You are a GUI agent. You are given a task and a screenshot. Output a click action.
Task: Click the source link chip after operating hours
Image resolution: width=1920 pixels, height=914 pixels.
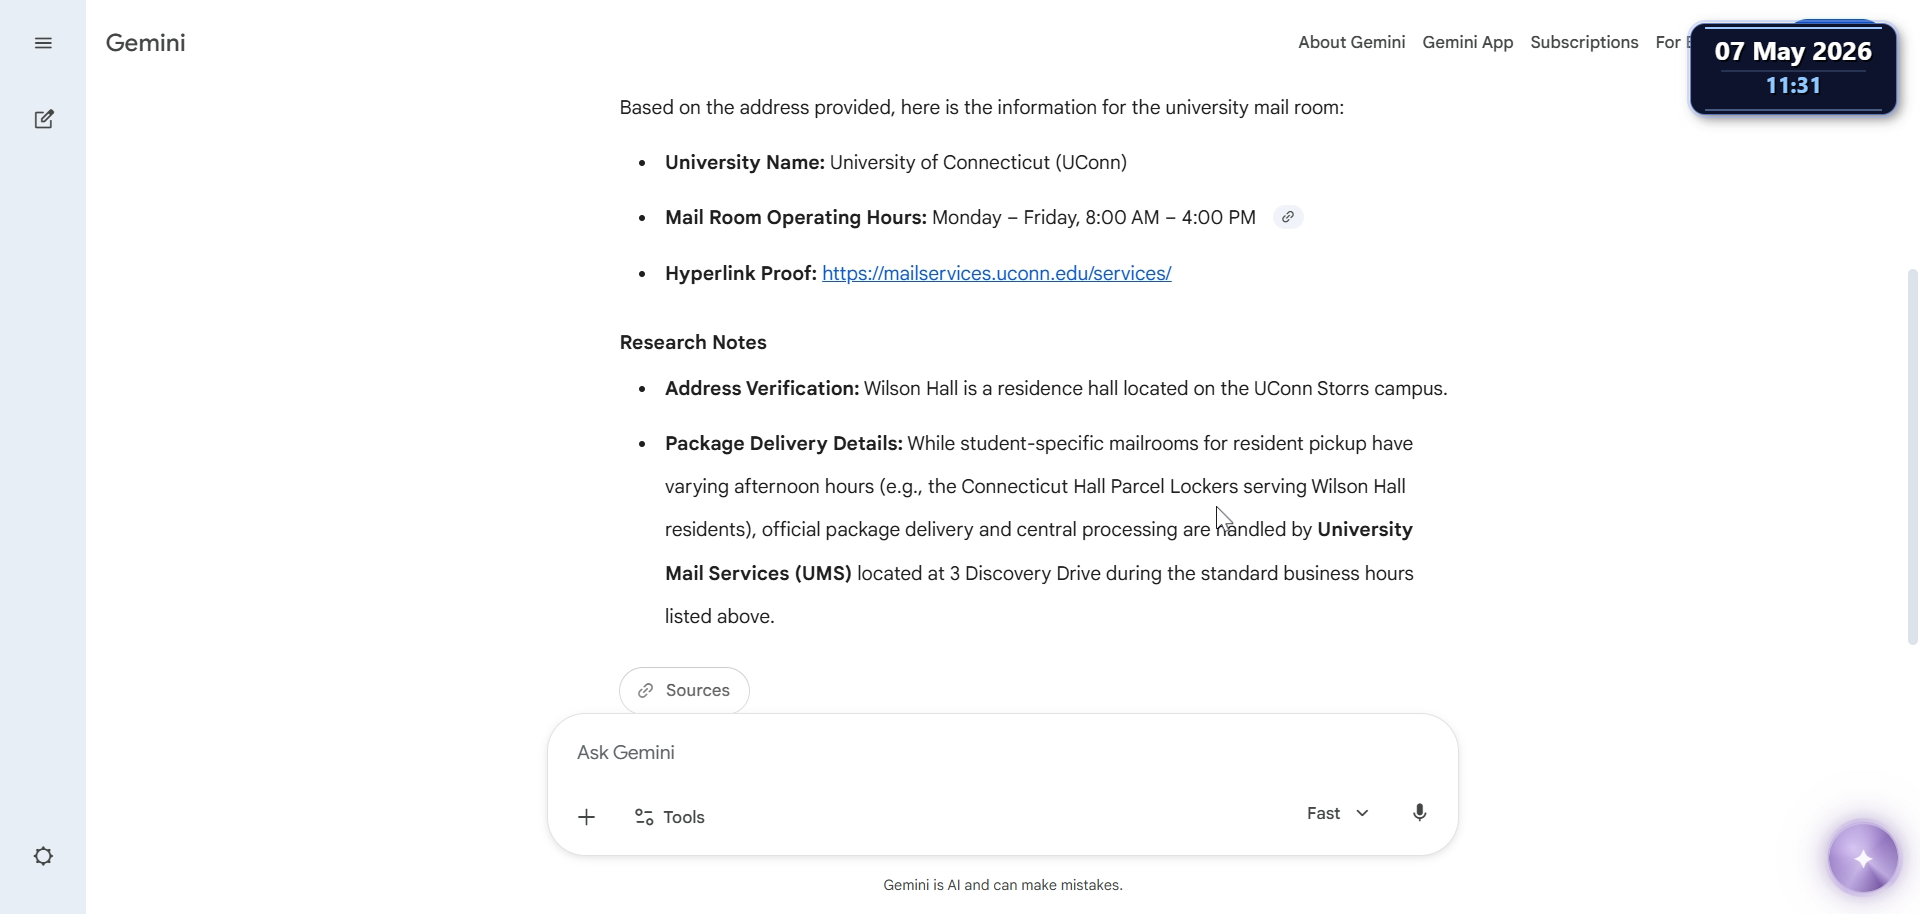[x=1288, y=217]
